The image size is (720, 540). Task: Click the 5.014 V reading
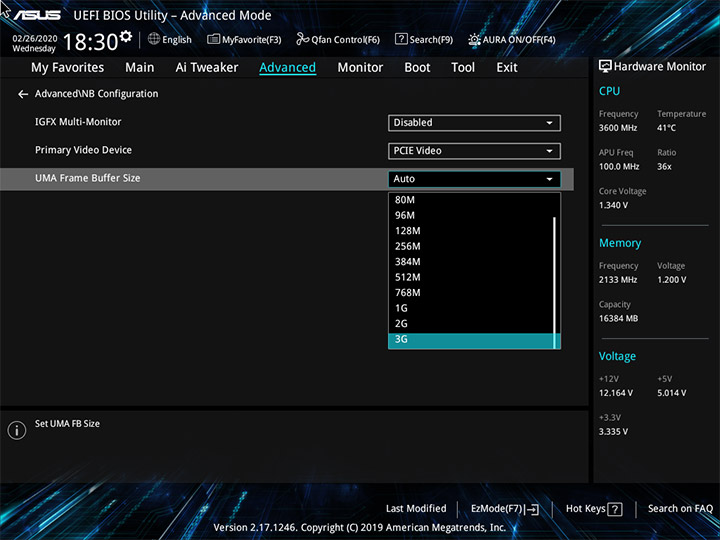[671, 393]
